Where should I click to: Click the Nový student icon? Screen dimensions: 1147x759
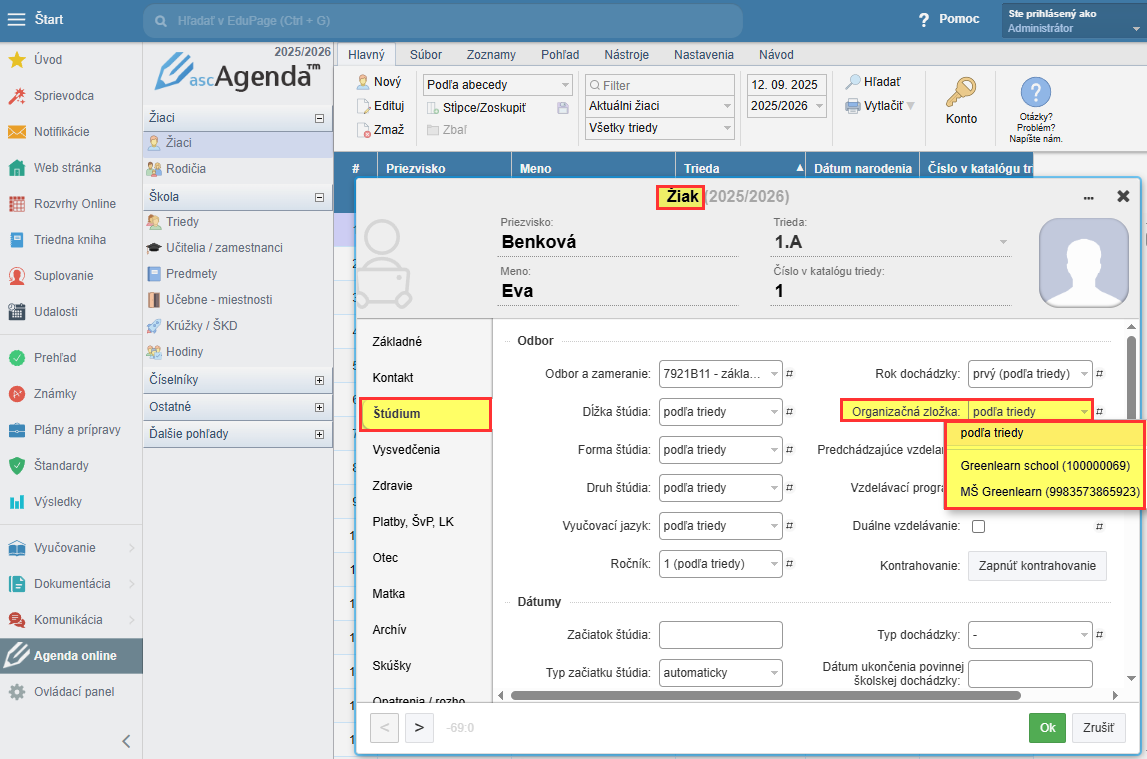pyautogui.click(x=364, y=82)
